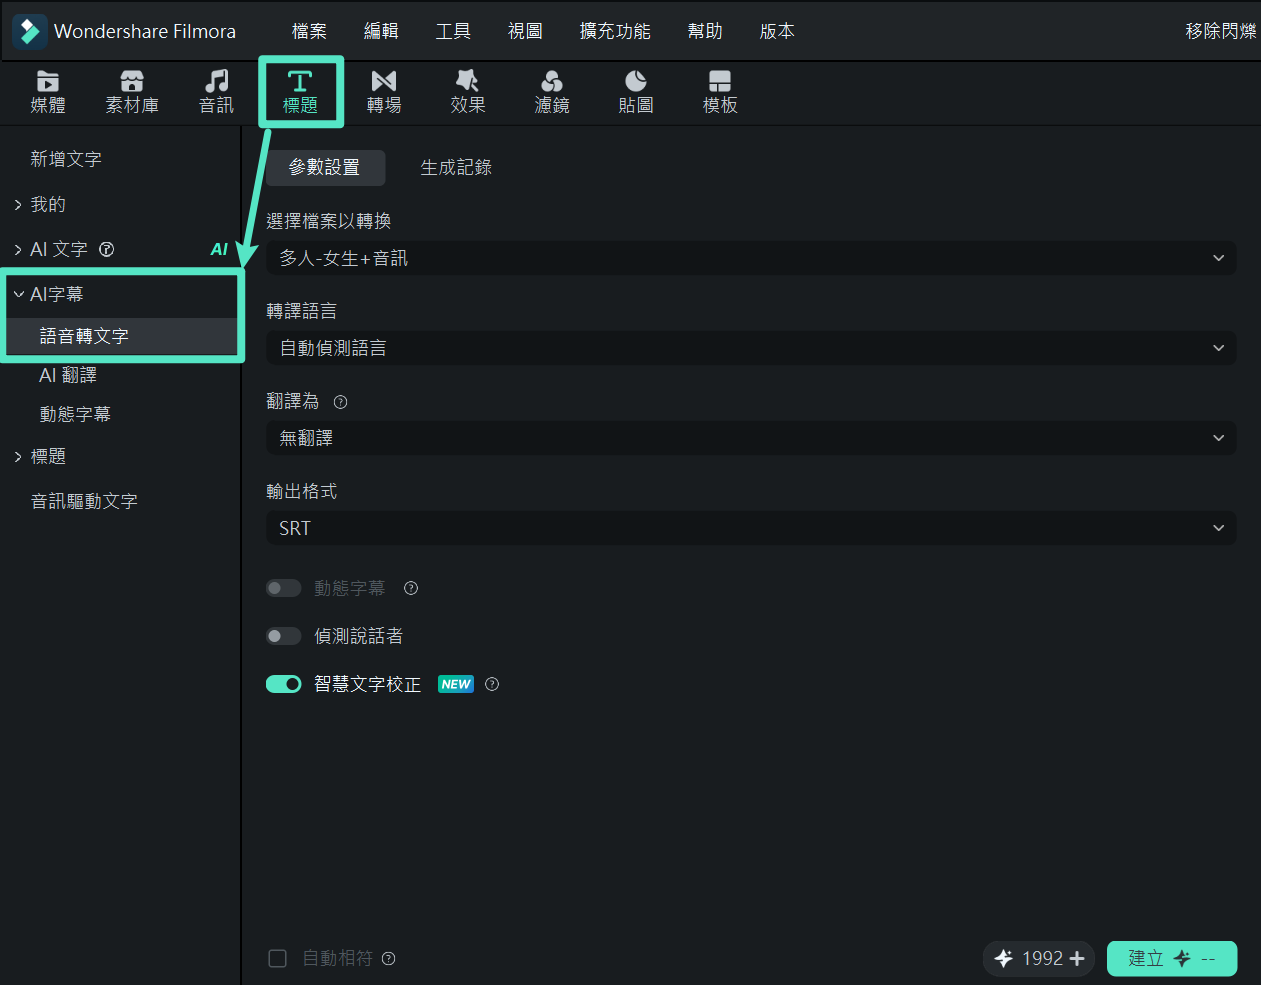
Task: Switch to the 生成記錄 tab
Action: click(x=456, y=167)
